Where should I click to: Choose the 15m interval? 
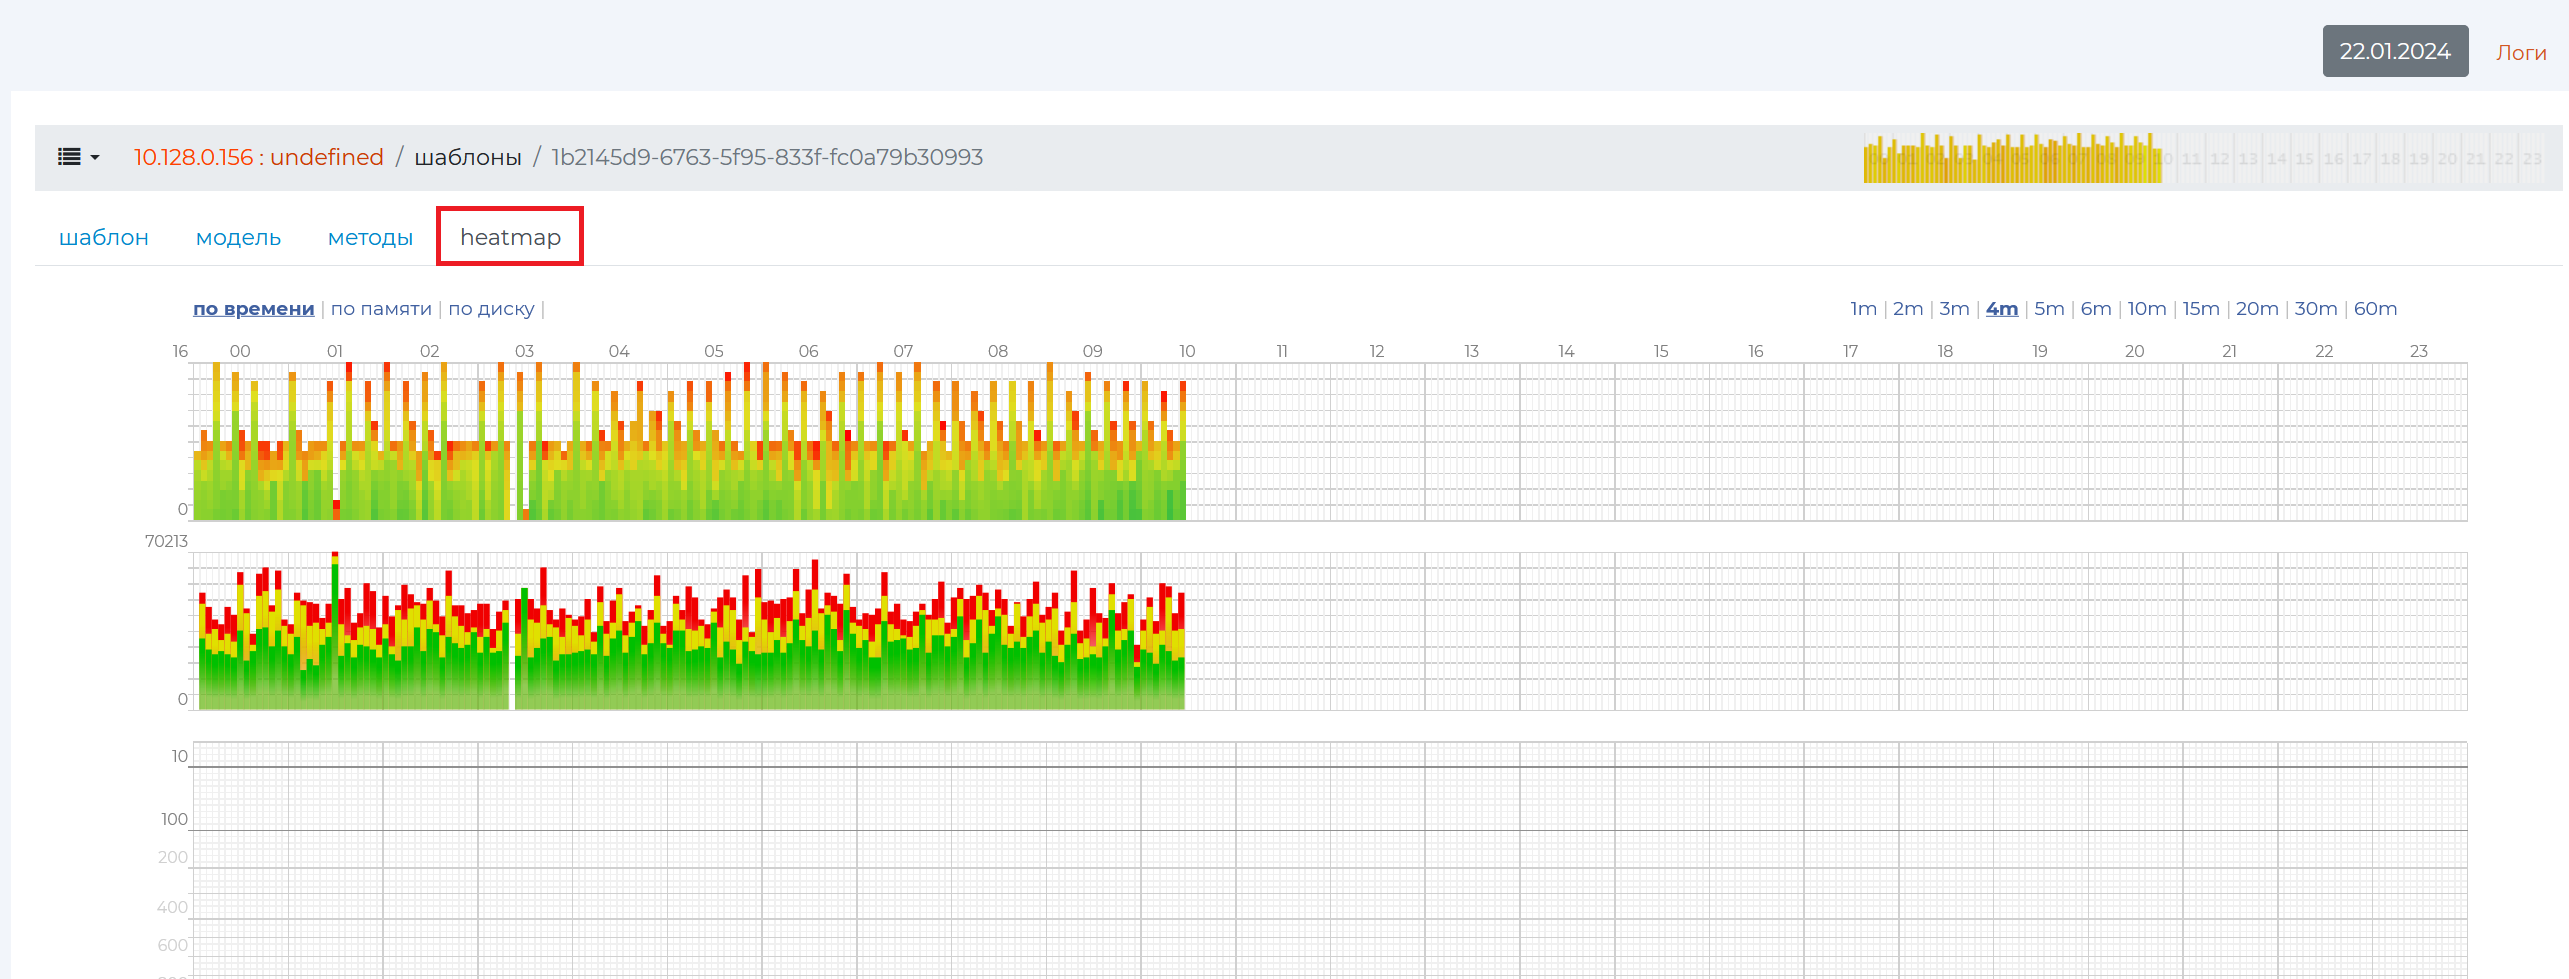tap(2200, 309)
